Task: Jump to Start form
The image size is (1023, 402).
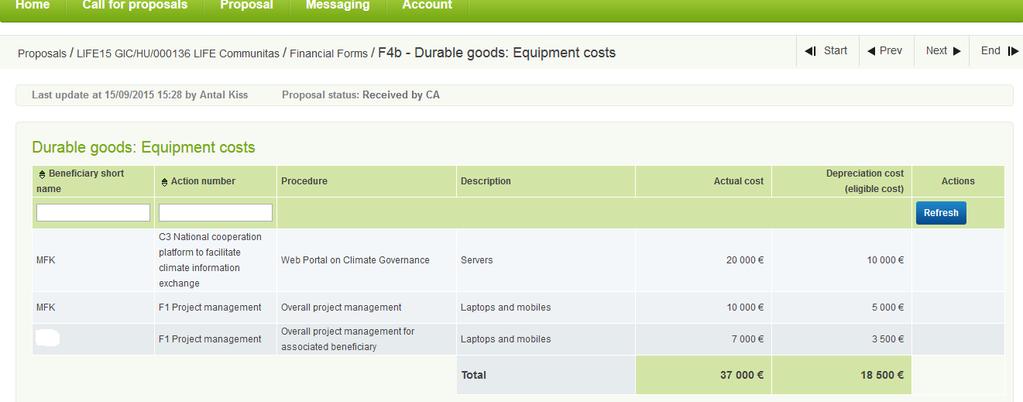Action: pyautogui.click(x=827, y=51)
